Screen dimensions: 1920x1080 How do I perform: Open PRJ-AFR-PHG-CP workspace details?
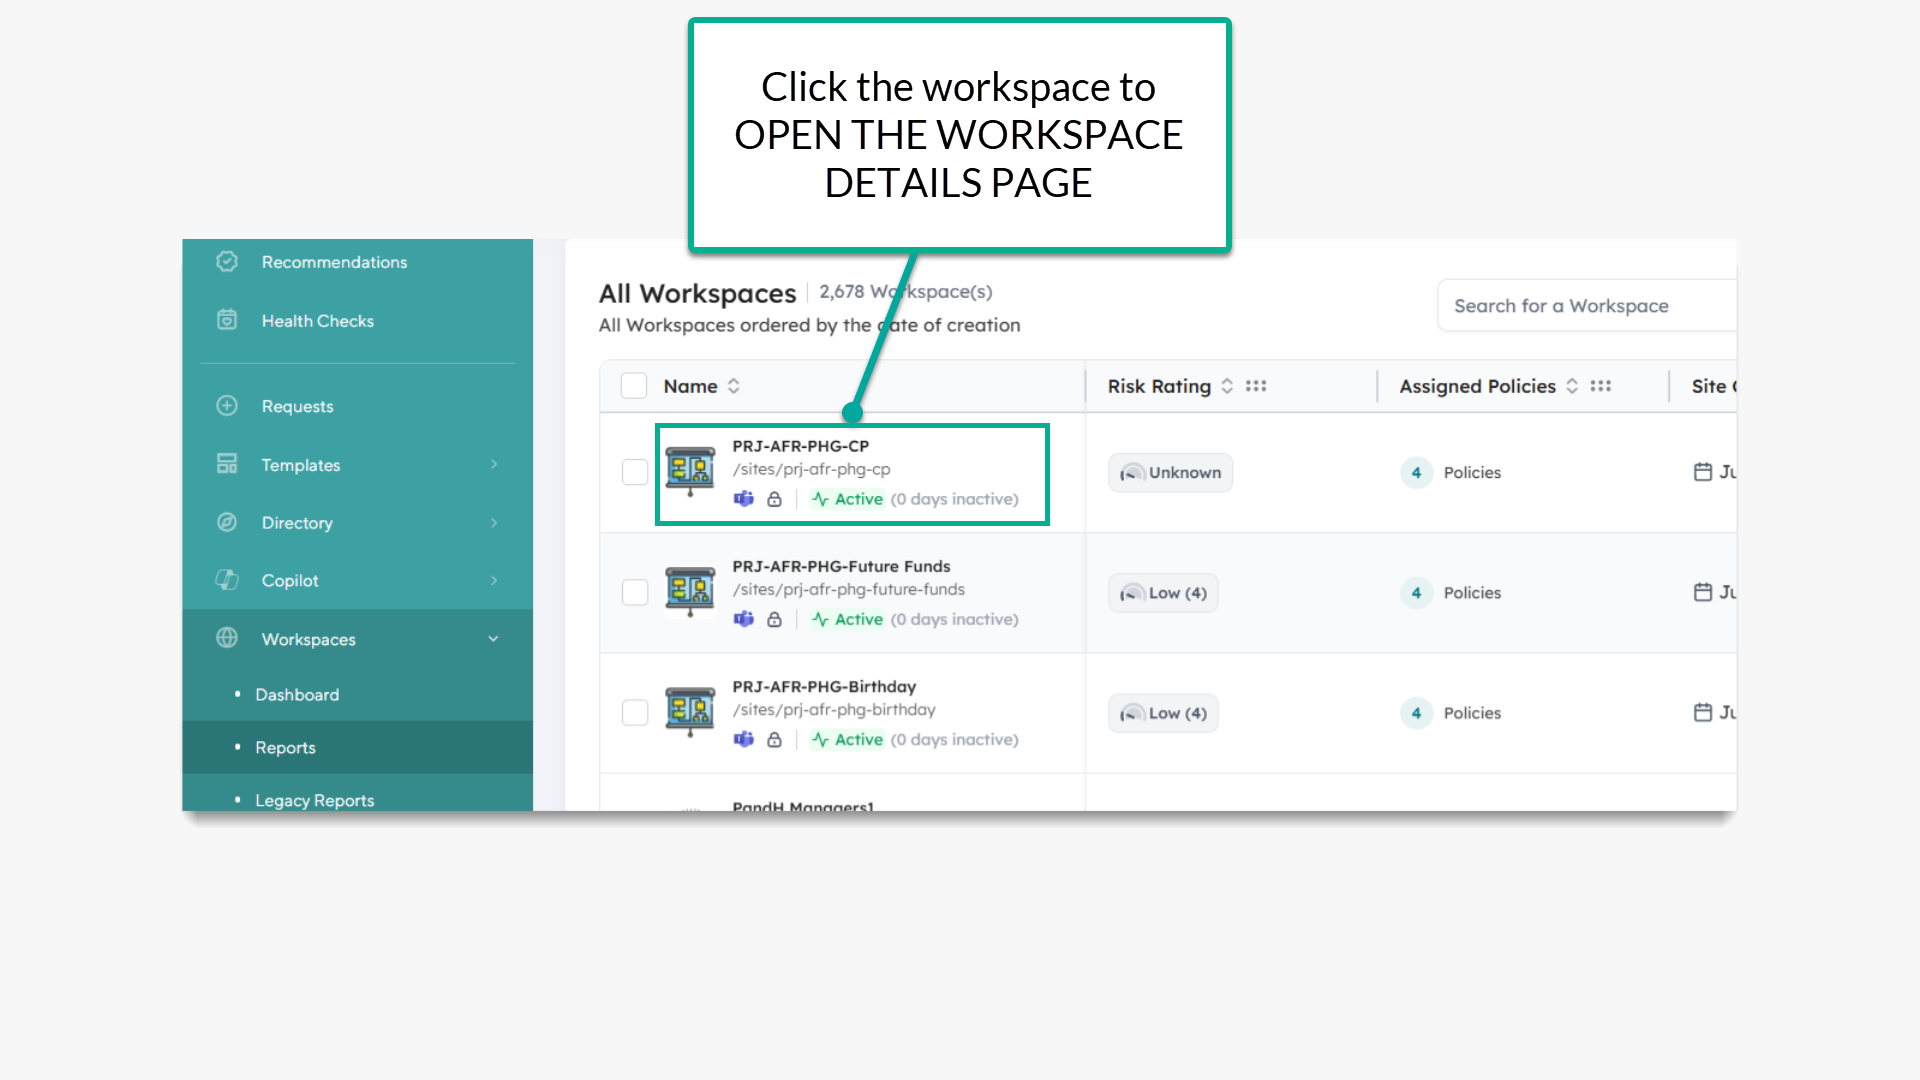point(800,446)
